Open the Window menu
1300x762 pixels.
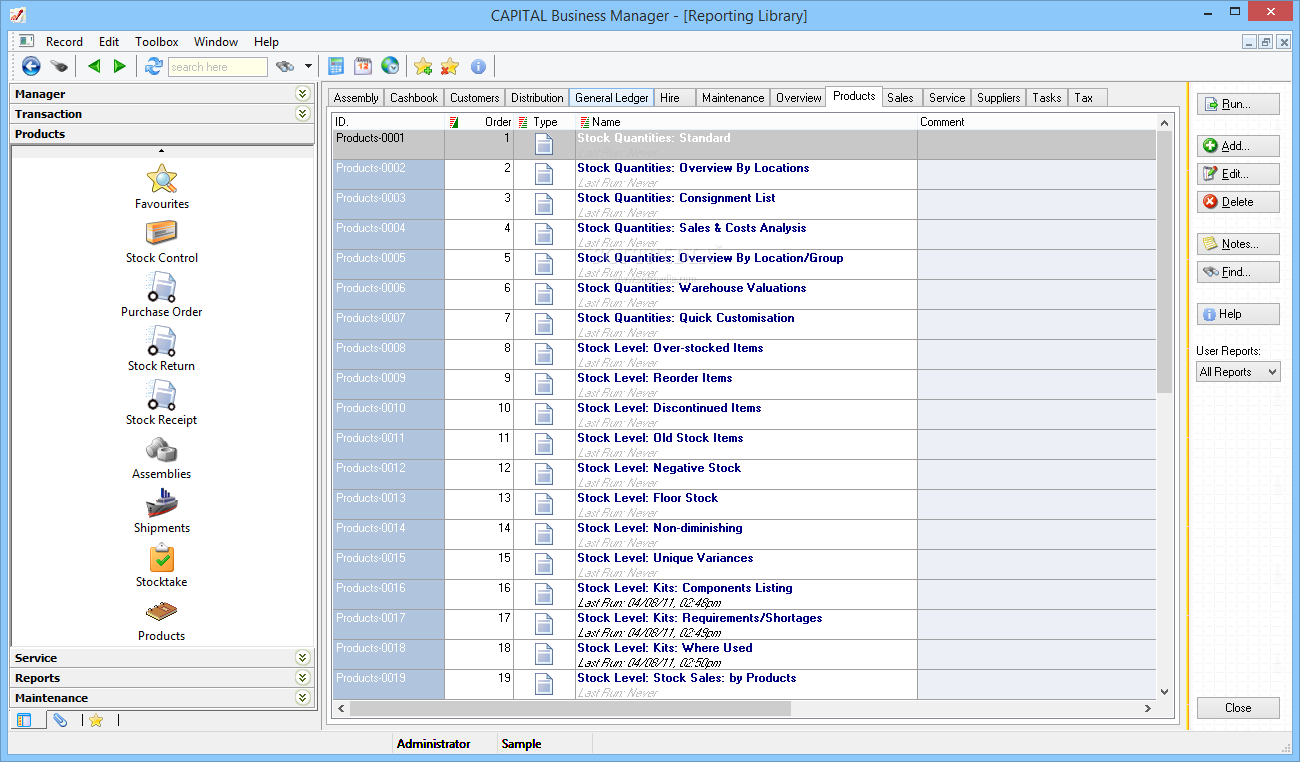tap(216, 42)
